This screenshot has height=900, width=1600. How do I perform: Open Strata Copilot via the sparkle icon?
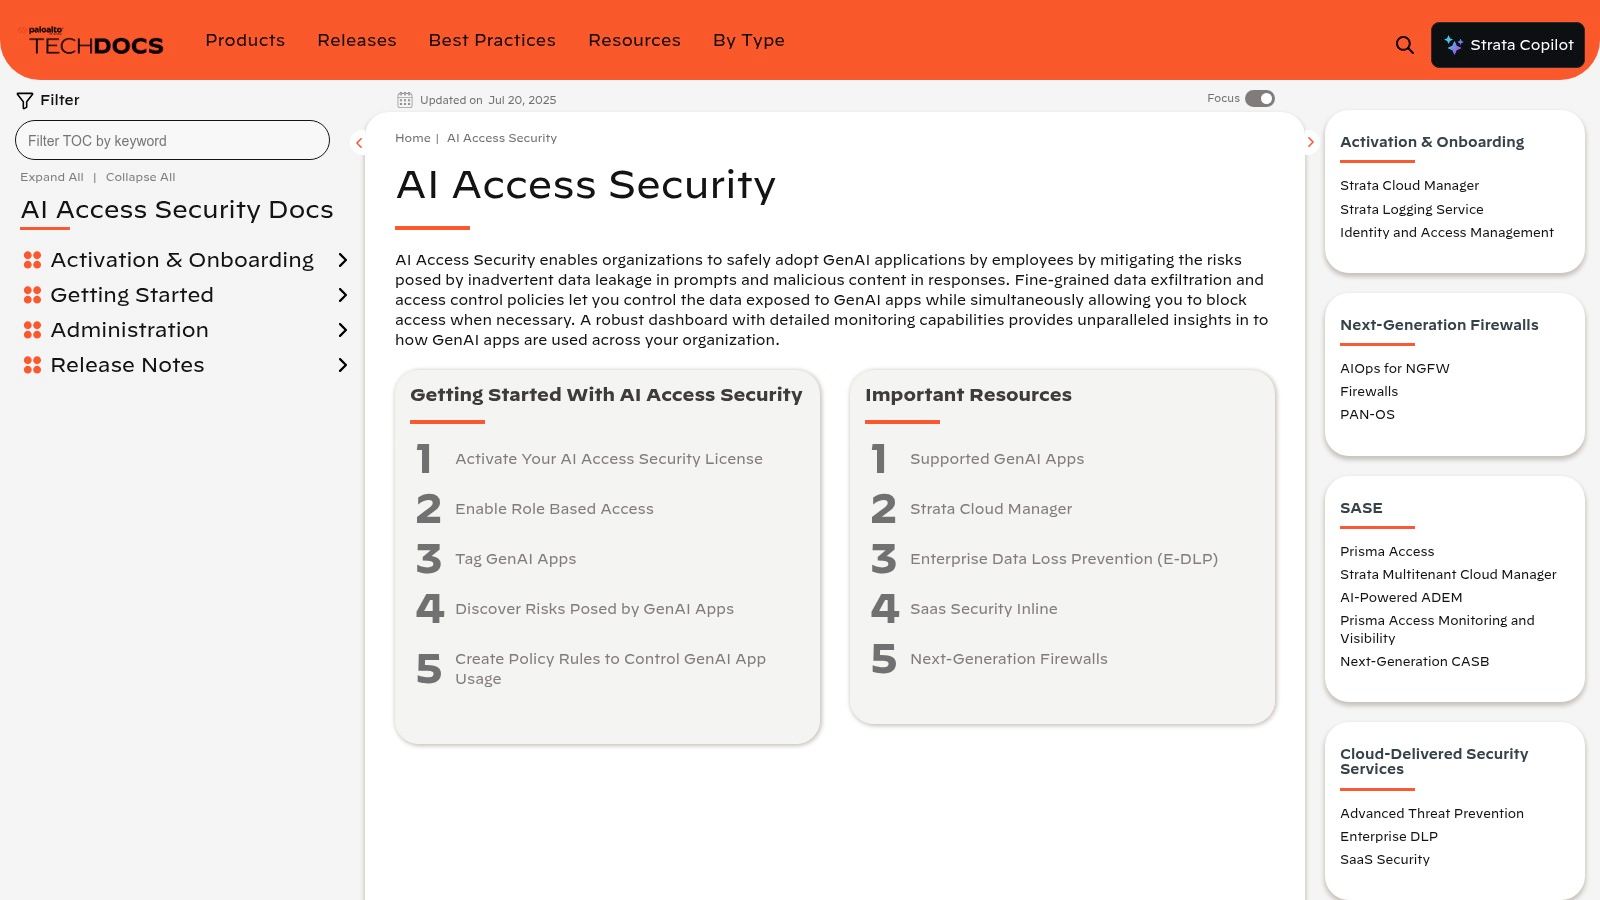1452,44
